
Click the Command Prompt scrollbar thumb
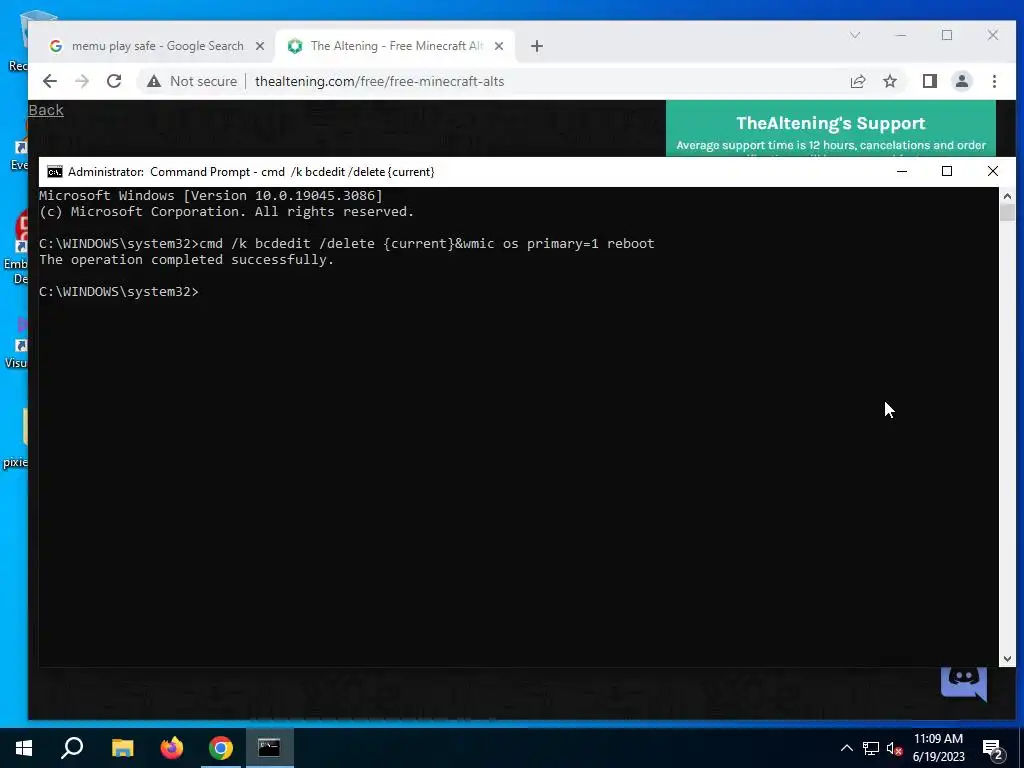(x=1007, y=212)
